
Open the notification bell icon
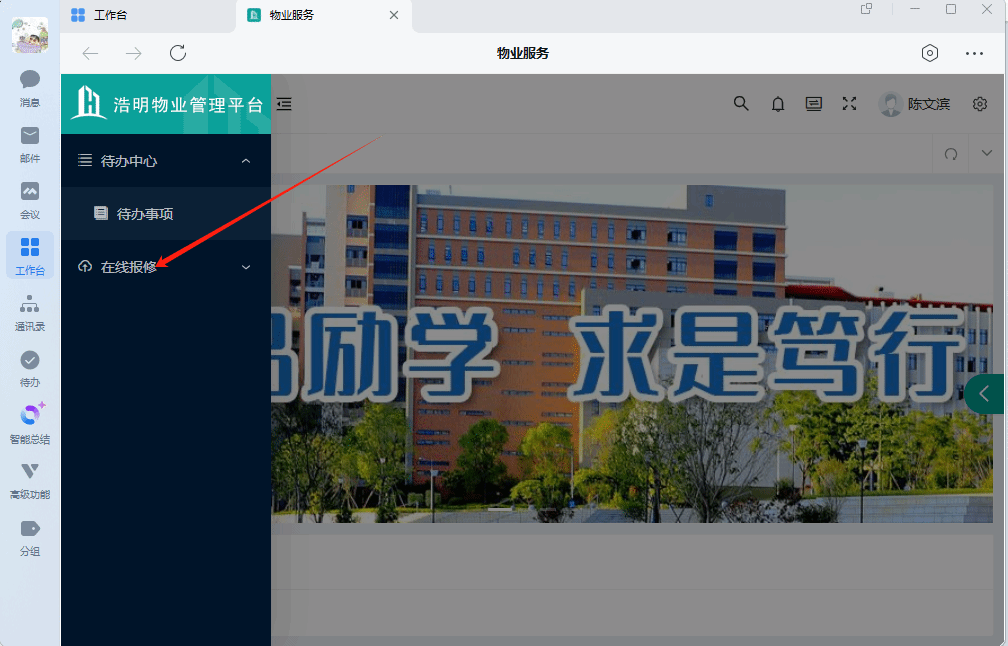[x=778, y=104]
